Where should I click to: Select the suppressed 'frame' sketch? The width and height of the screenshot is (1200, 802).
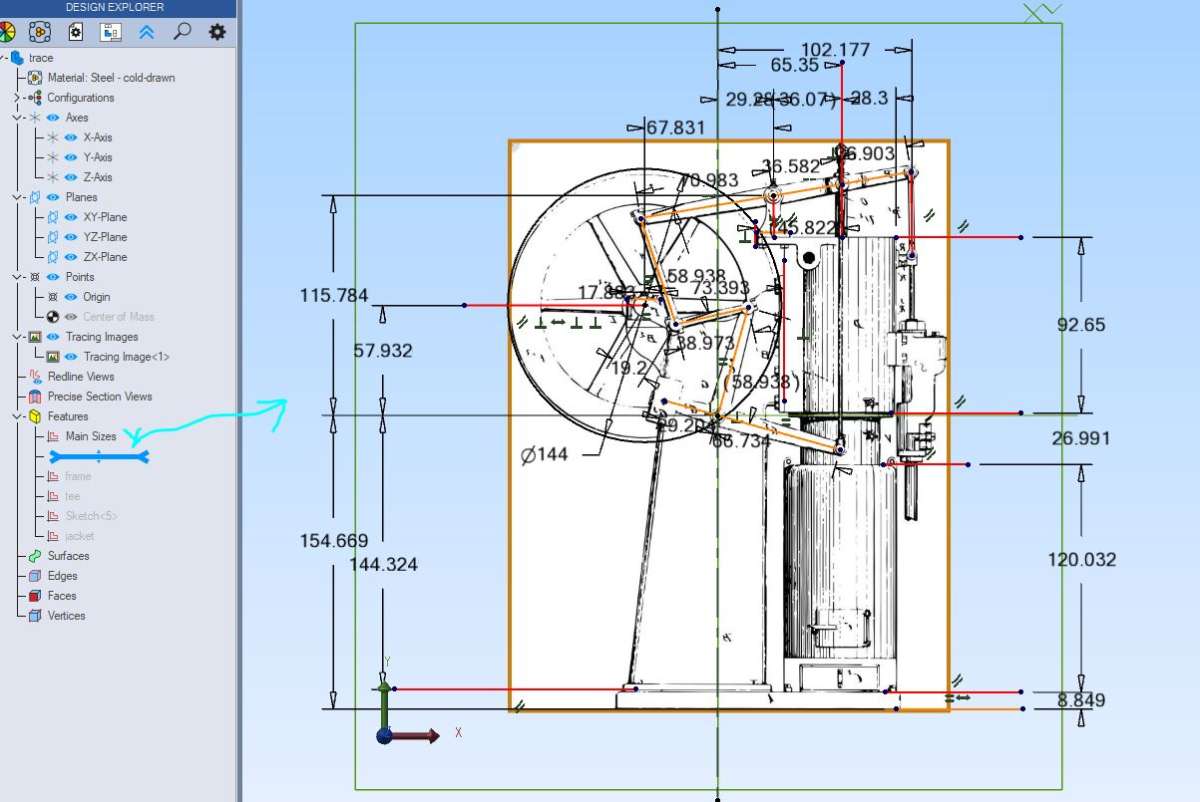[x=78, y=477]
